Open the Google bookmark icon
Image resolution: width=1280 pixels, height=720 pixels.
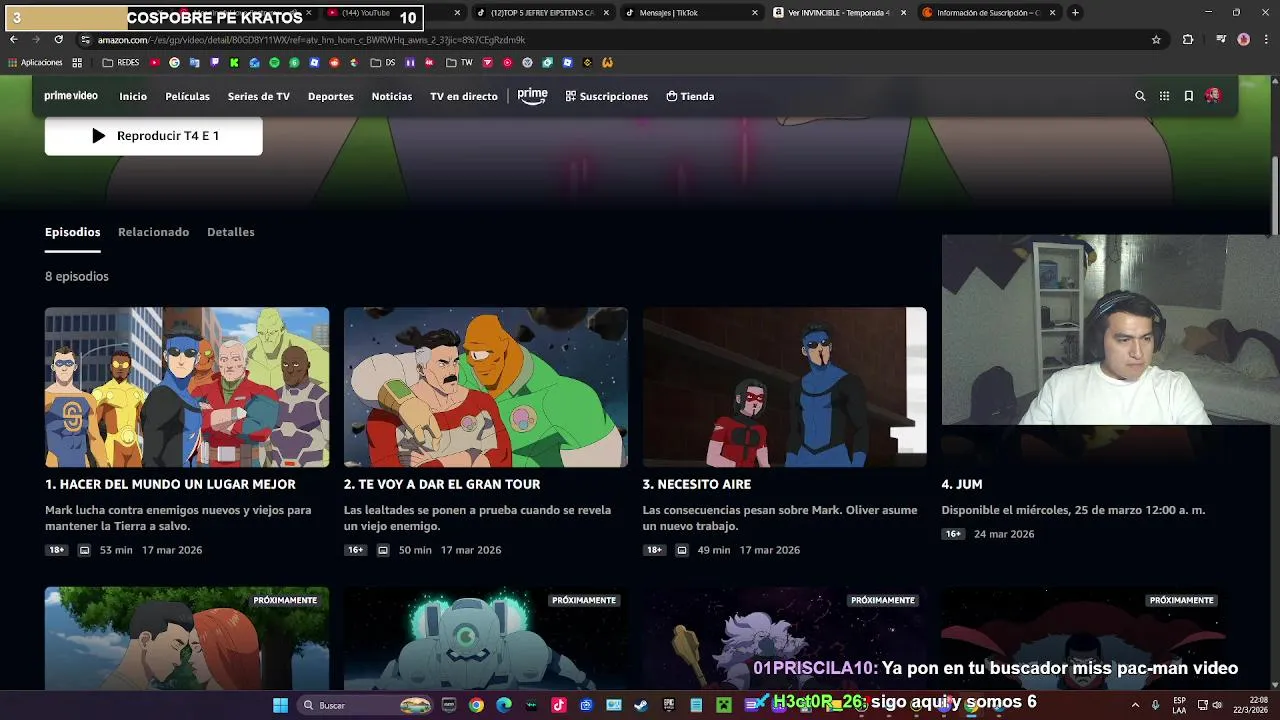coord(174,62)
